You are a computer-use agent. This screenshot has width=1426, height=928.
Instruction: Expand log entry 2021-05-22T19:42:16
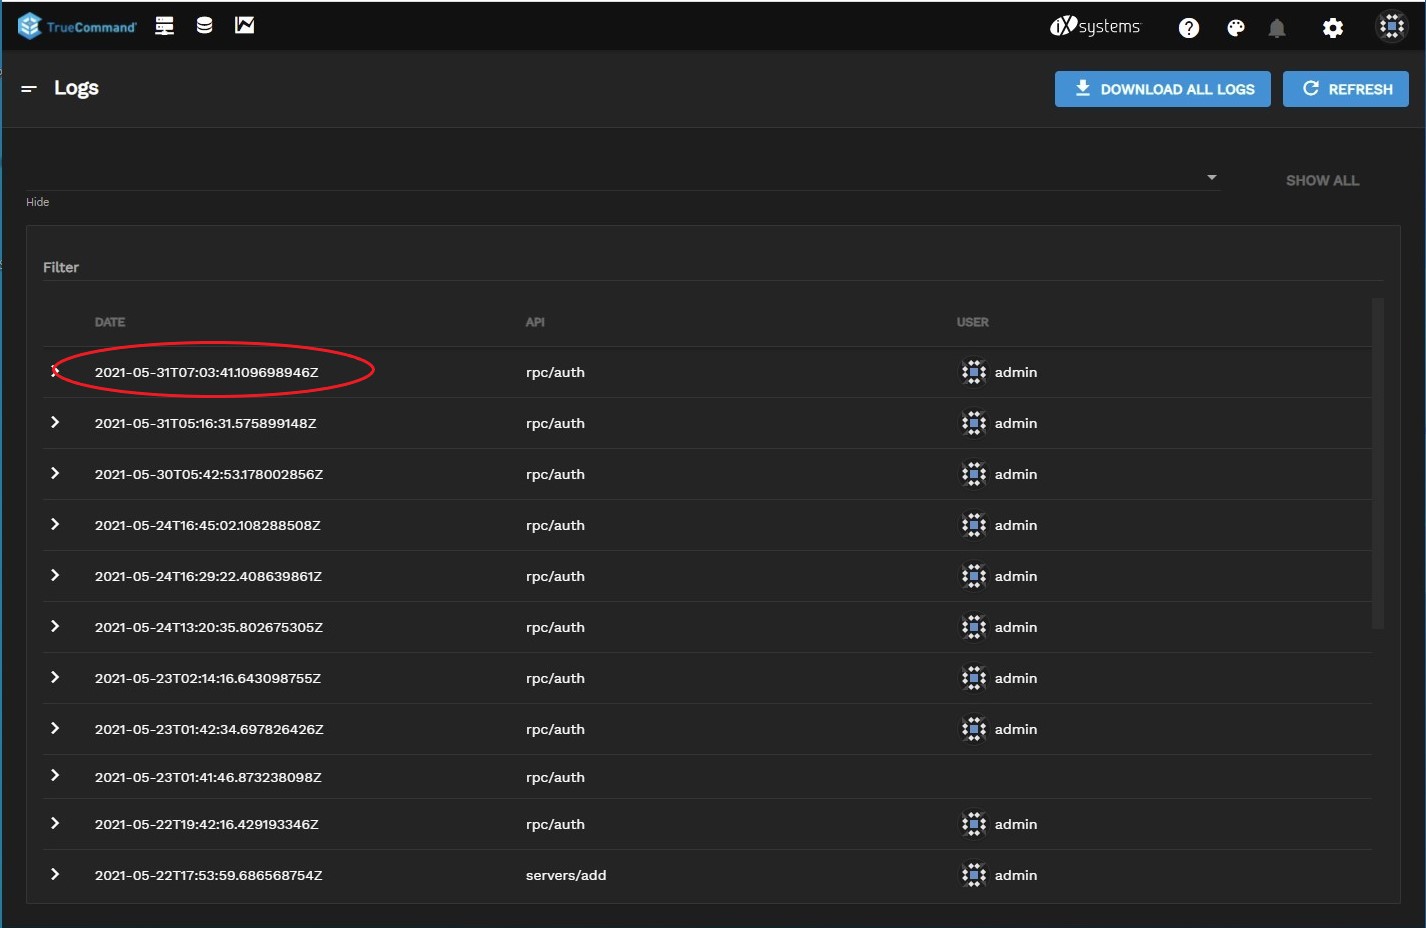point(55,823)
